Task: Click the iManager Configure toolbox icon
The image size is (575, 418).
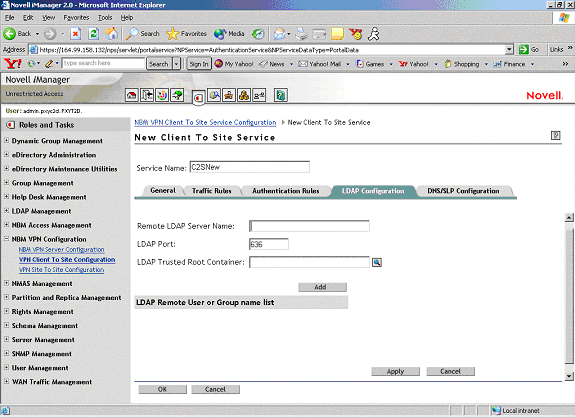Action: click(x=229, y=95)
